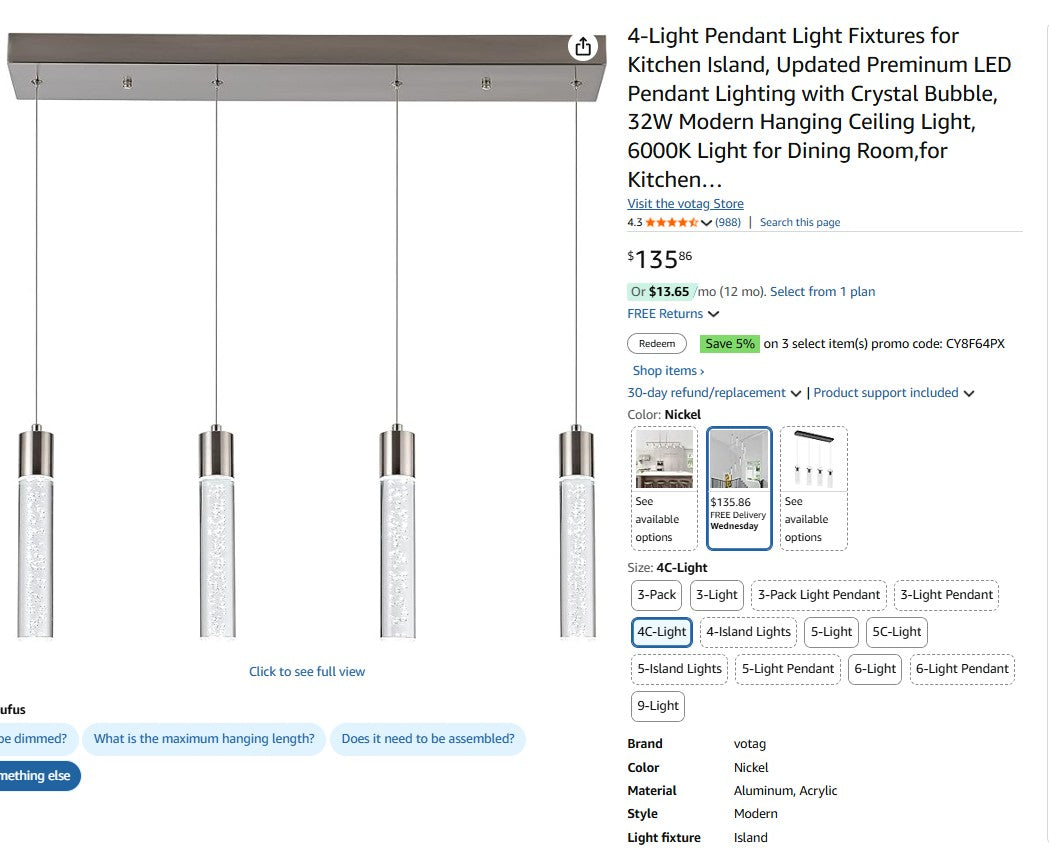Expand Product support included details

(x=888, y=392)
